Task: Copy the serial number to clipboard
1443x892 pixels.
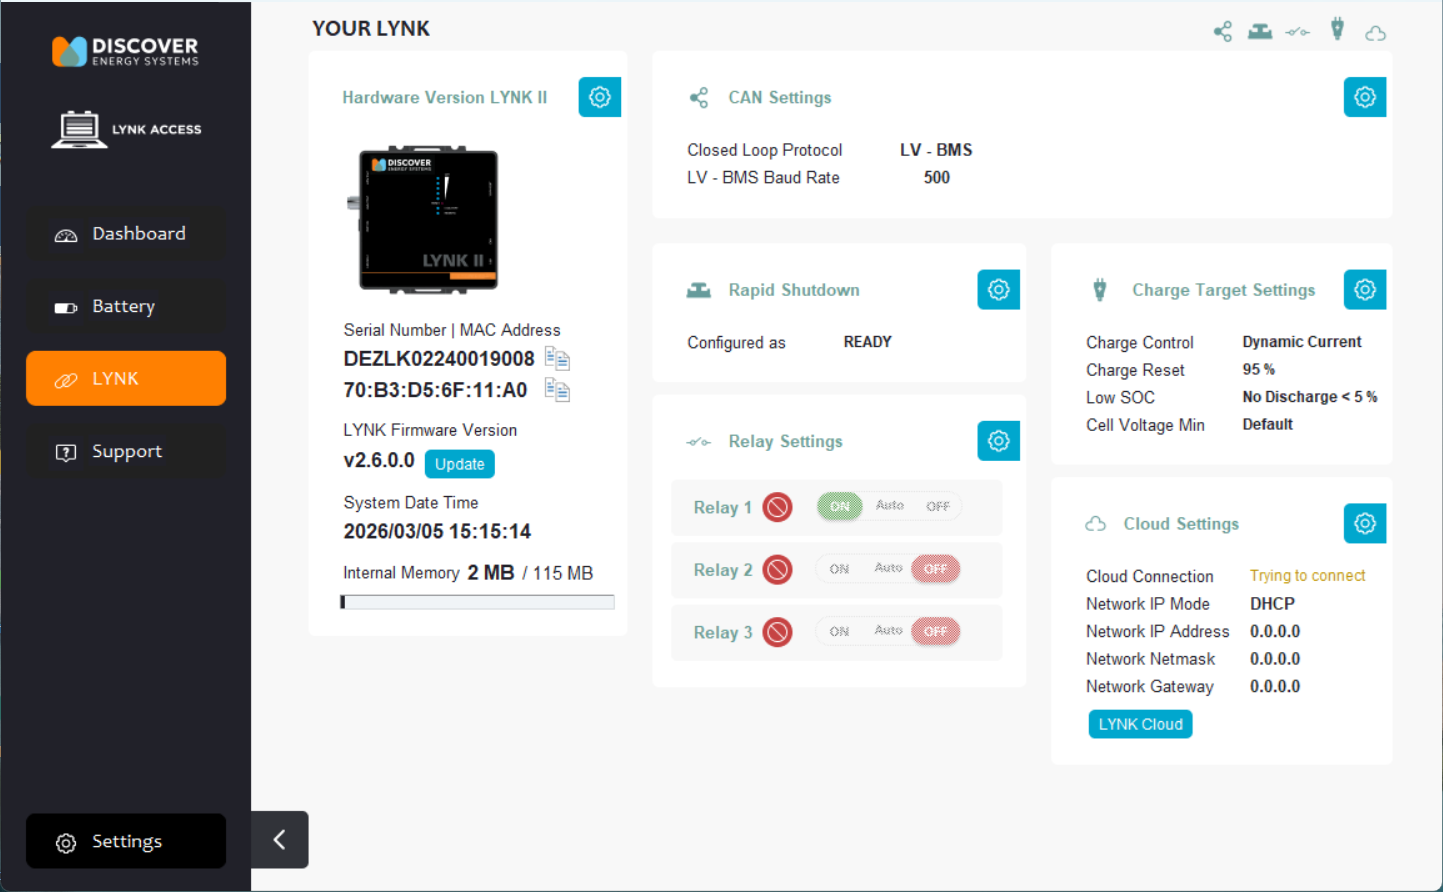Action: pos(557,359)
